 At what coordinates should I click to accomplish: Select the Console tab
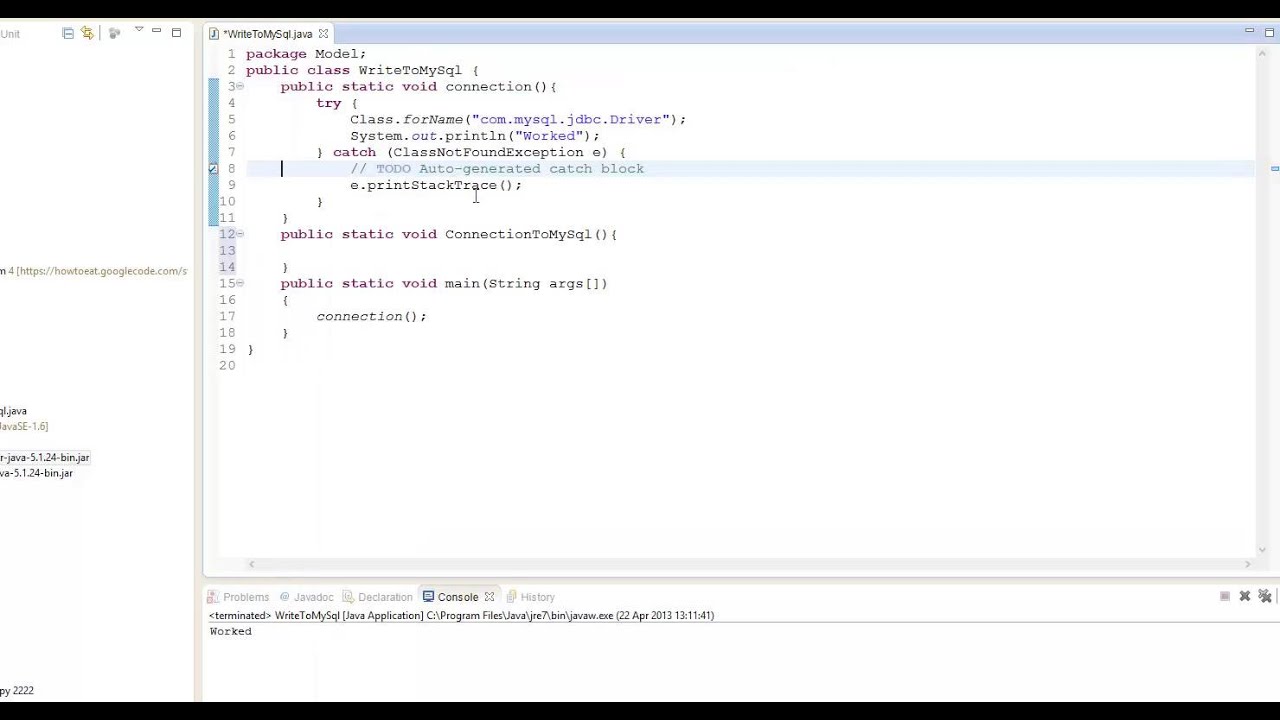(x=450, y=597)
